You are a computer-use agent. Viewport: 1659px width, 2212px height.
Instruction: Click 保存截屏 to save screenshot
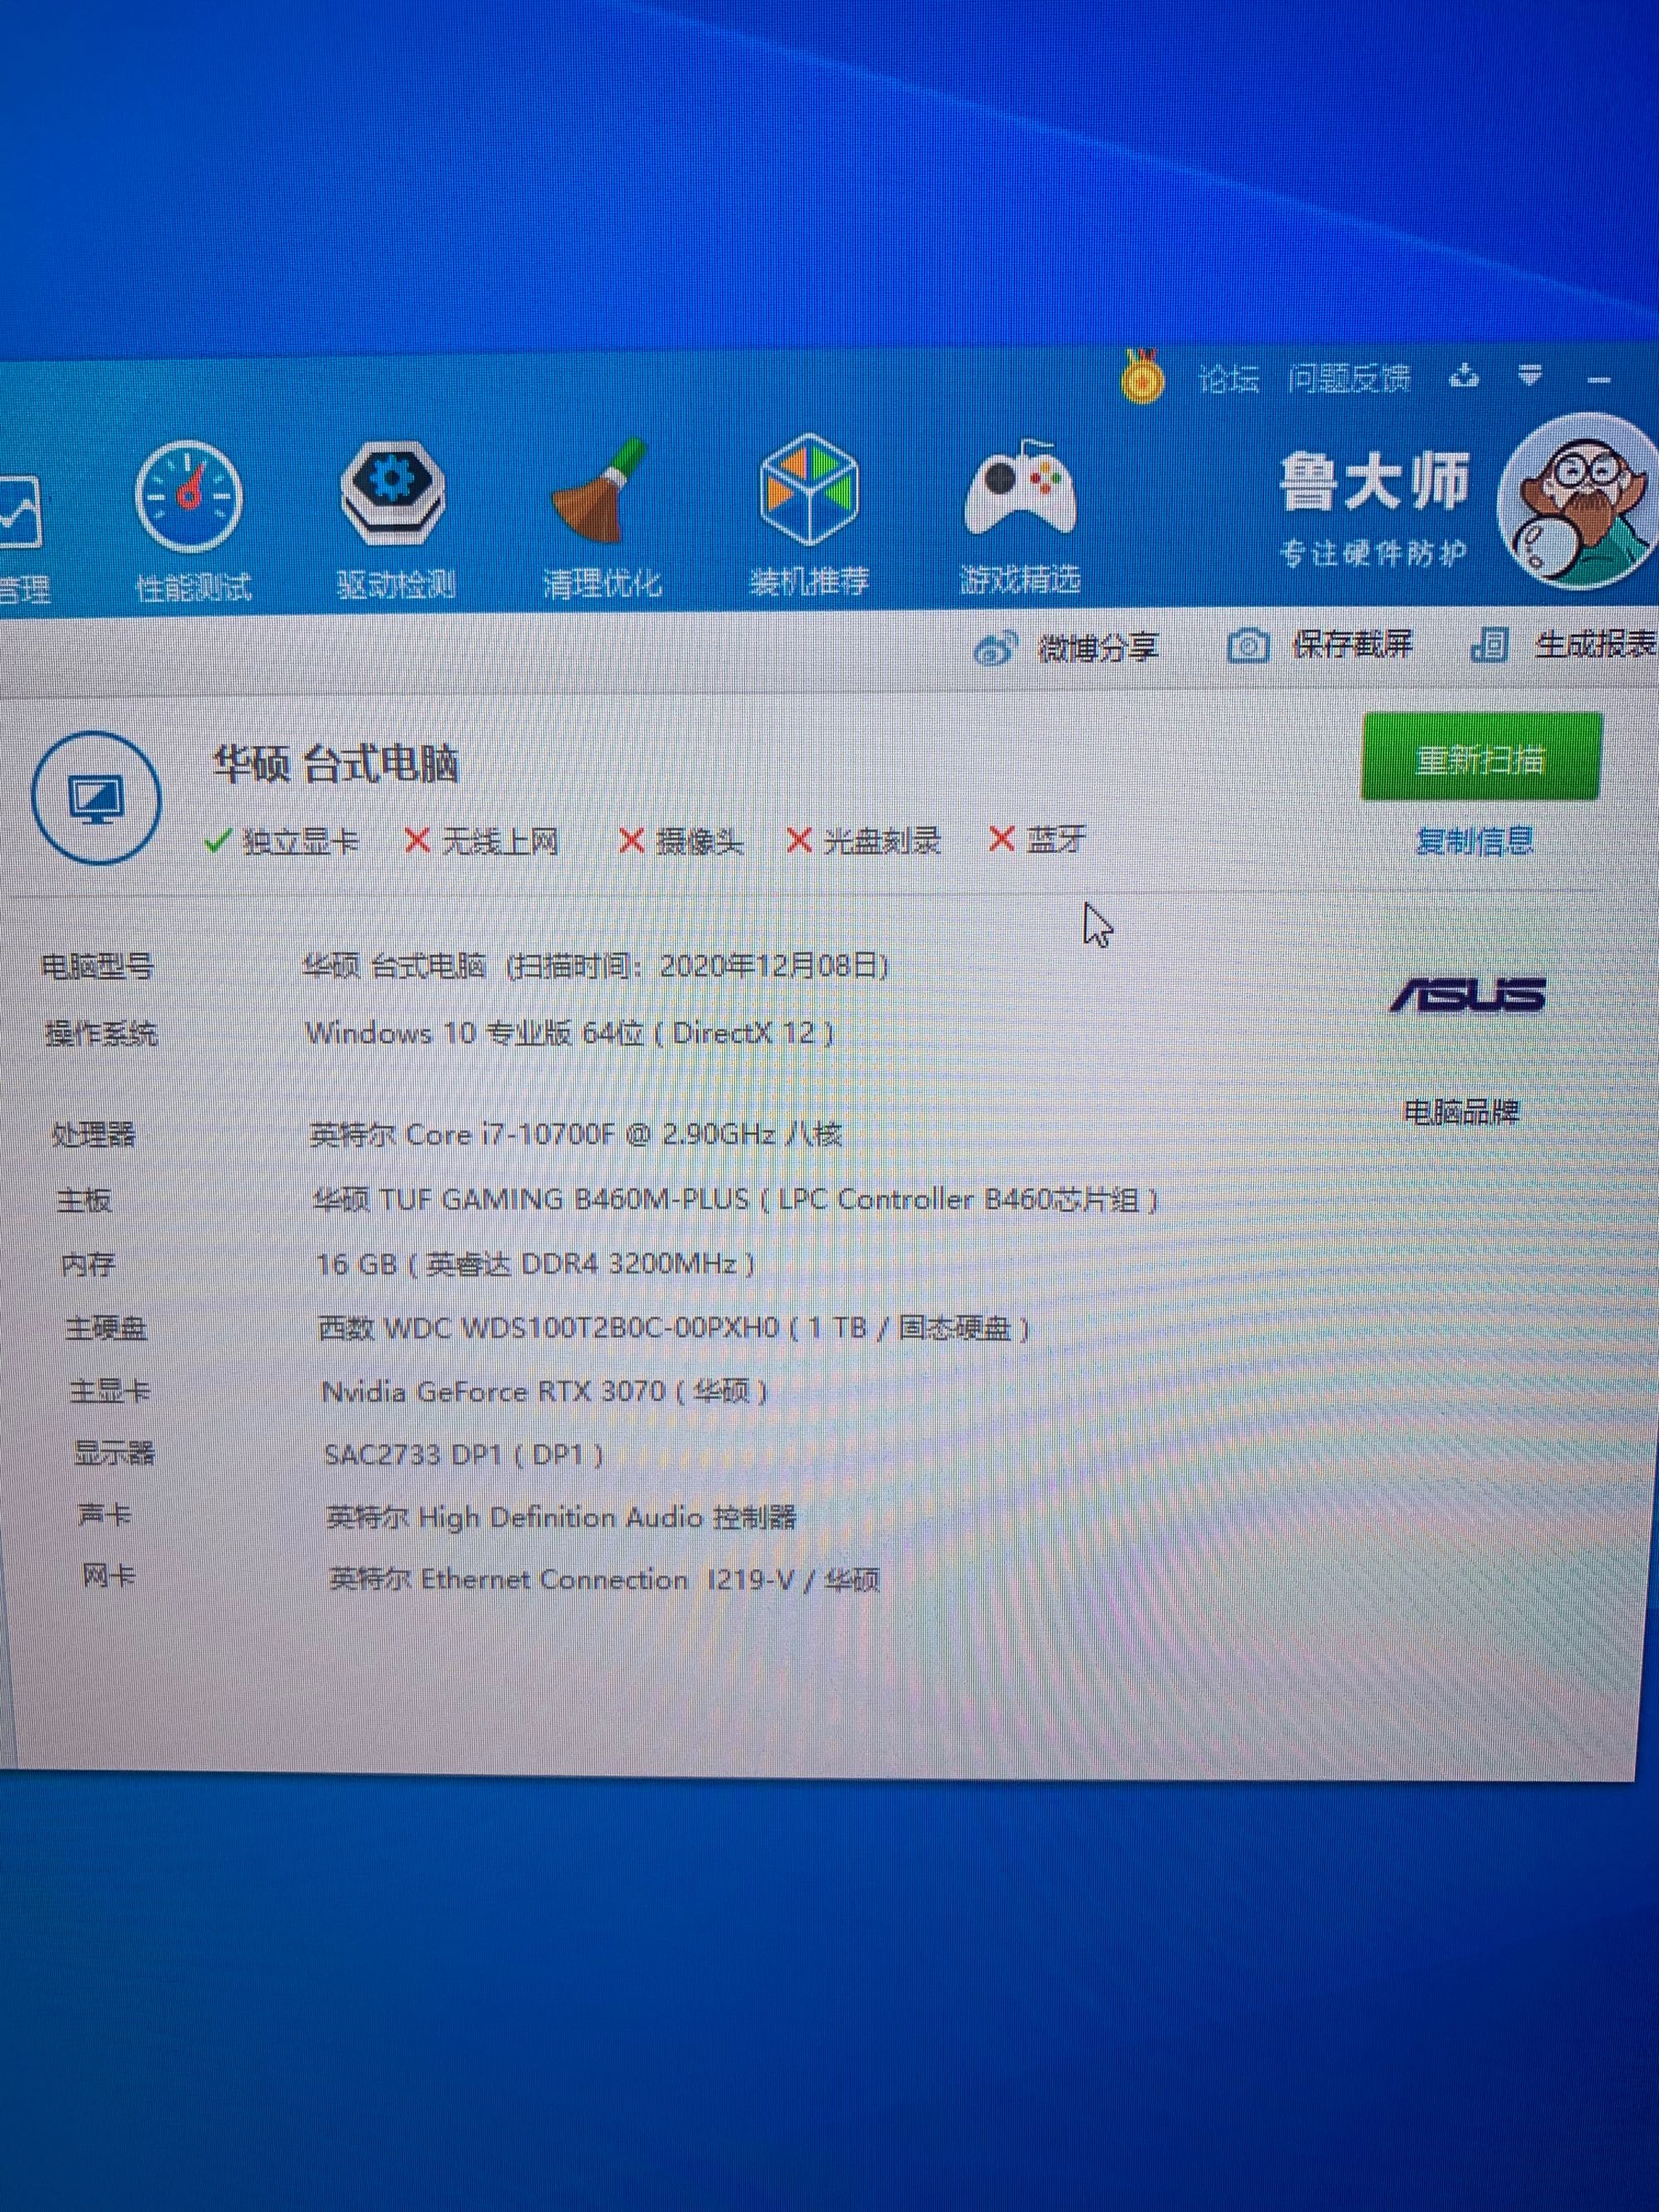pyautogui.click(x=1353, y=645)
